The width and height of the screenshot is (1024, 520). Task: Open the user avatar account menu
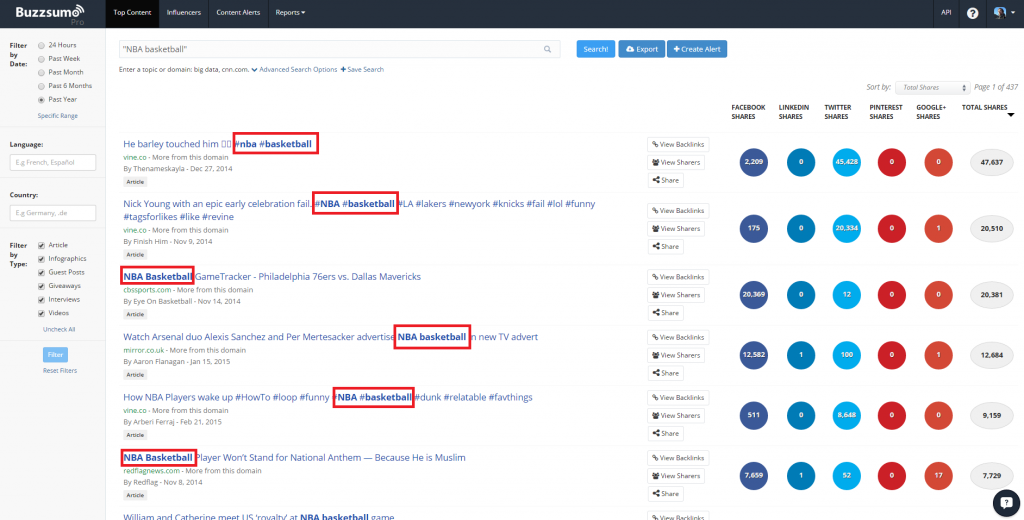pos(1004,13)
